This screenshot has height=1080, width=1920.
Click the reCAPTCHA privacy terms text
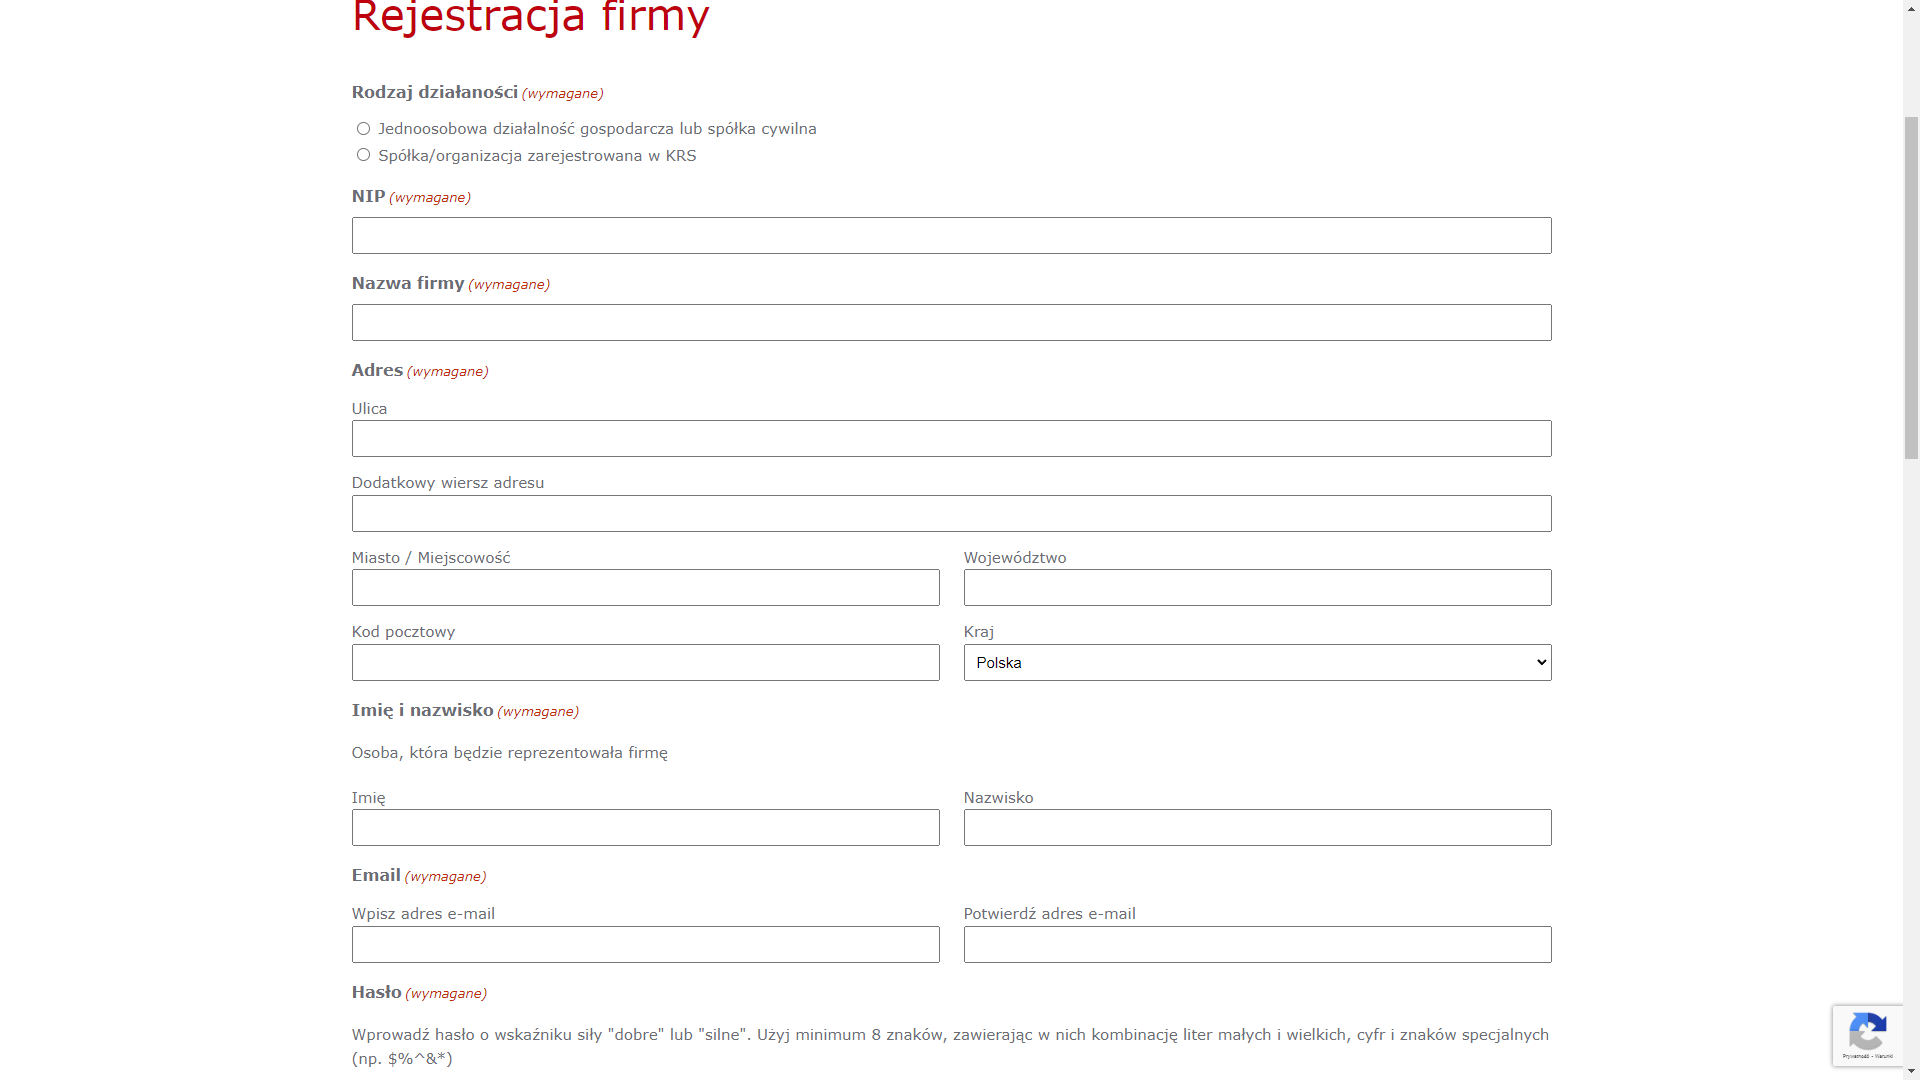[1867, 1056]
